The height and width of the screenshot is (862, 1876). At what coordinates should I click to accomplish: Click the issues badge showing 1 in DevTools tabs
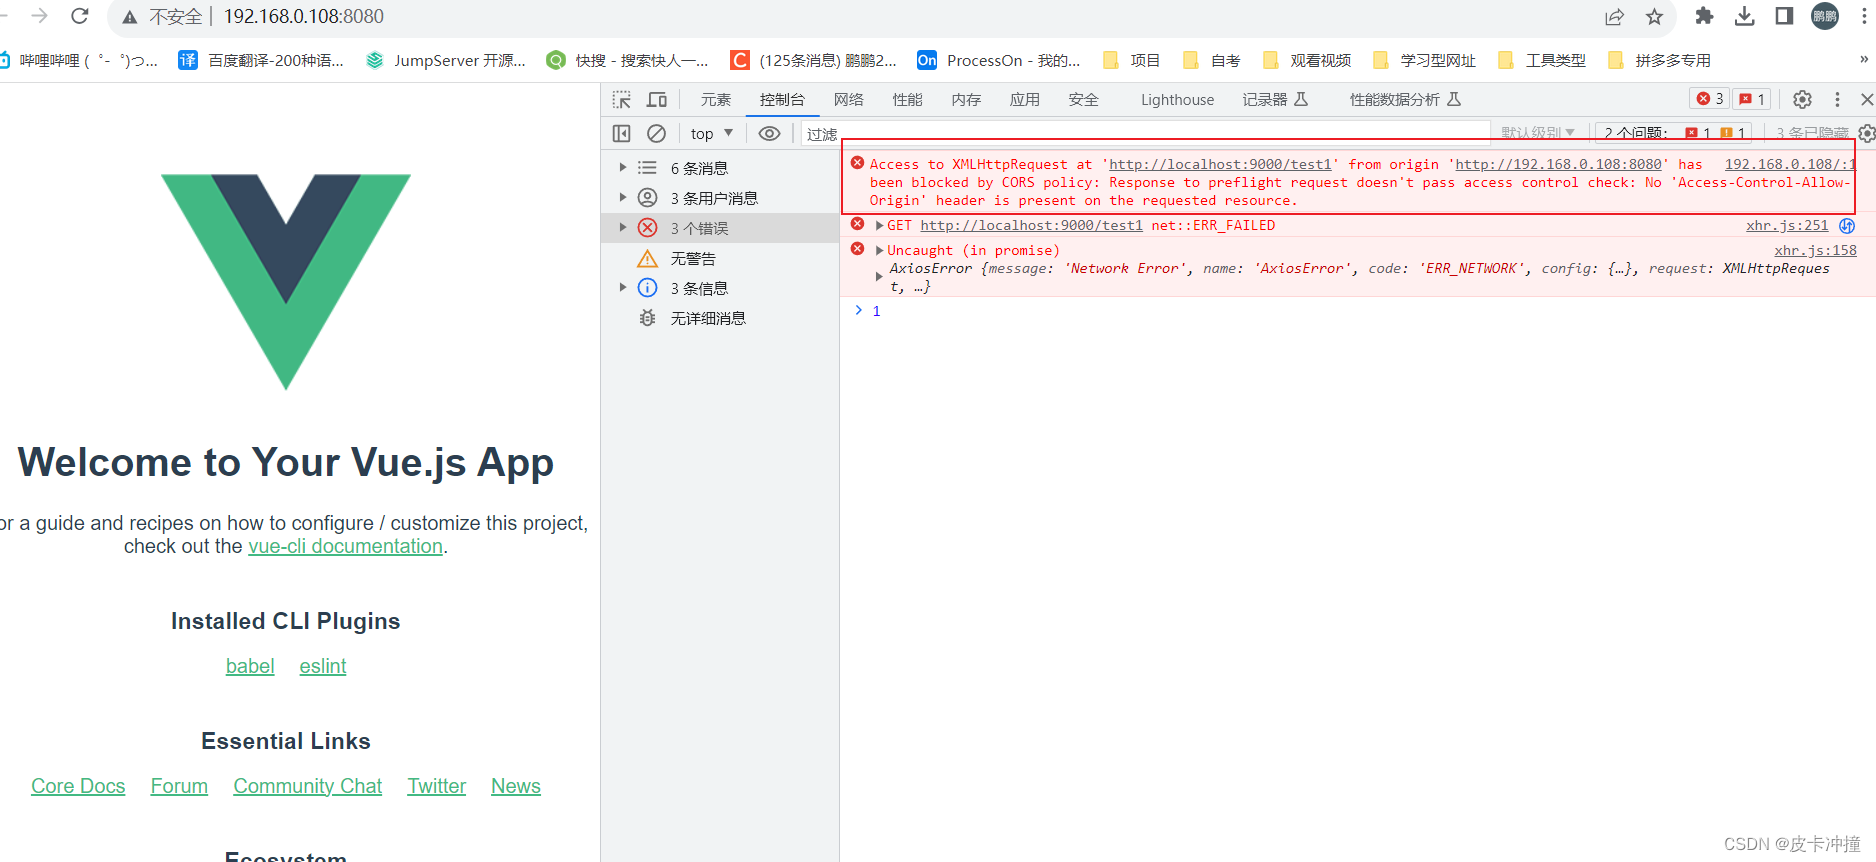[x=1752, y=99]
